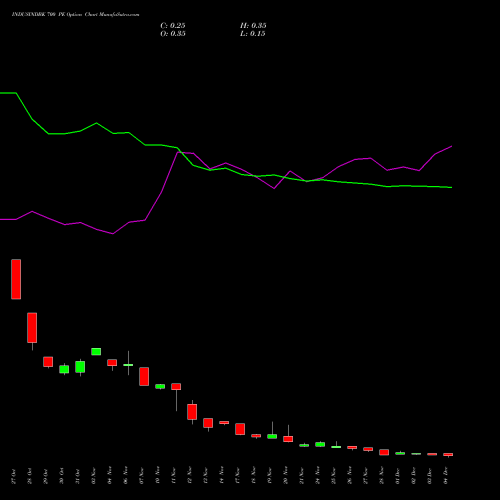
Task: Click the 04 Dec date axis label
Action: point(445,476)
